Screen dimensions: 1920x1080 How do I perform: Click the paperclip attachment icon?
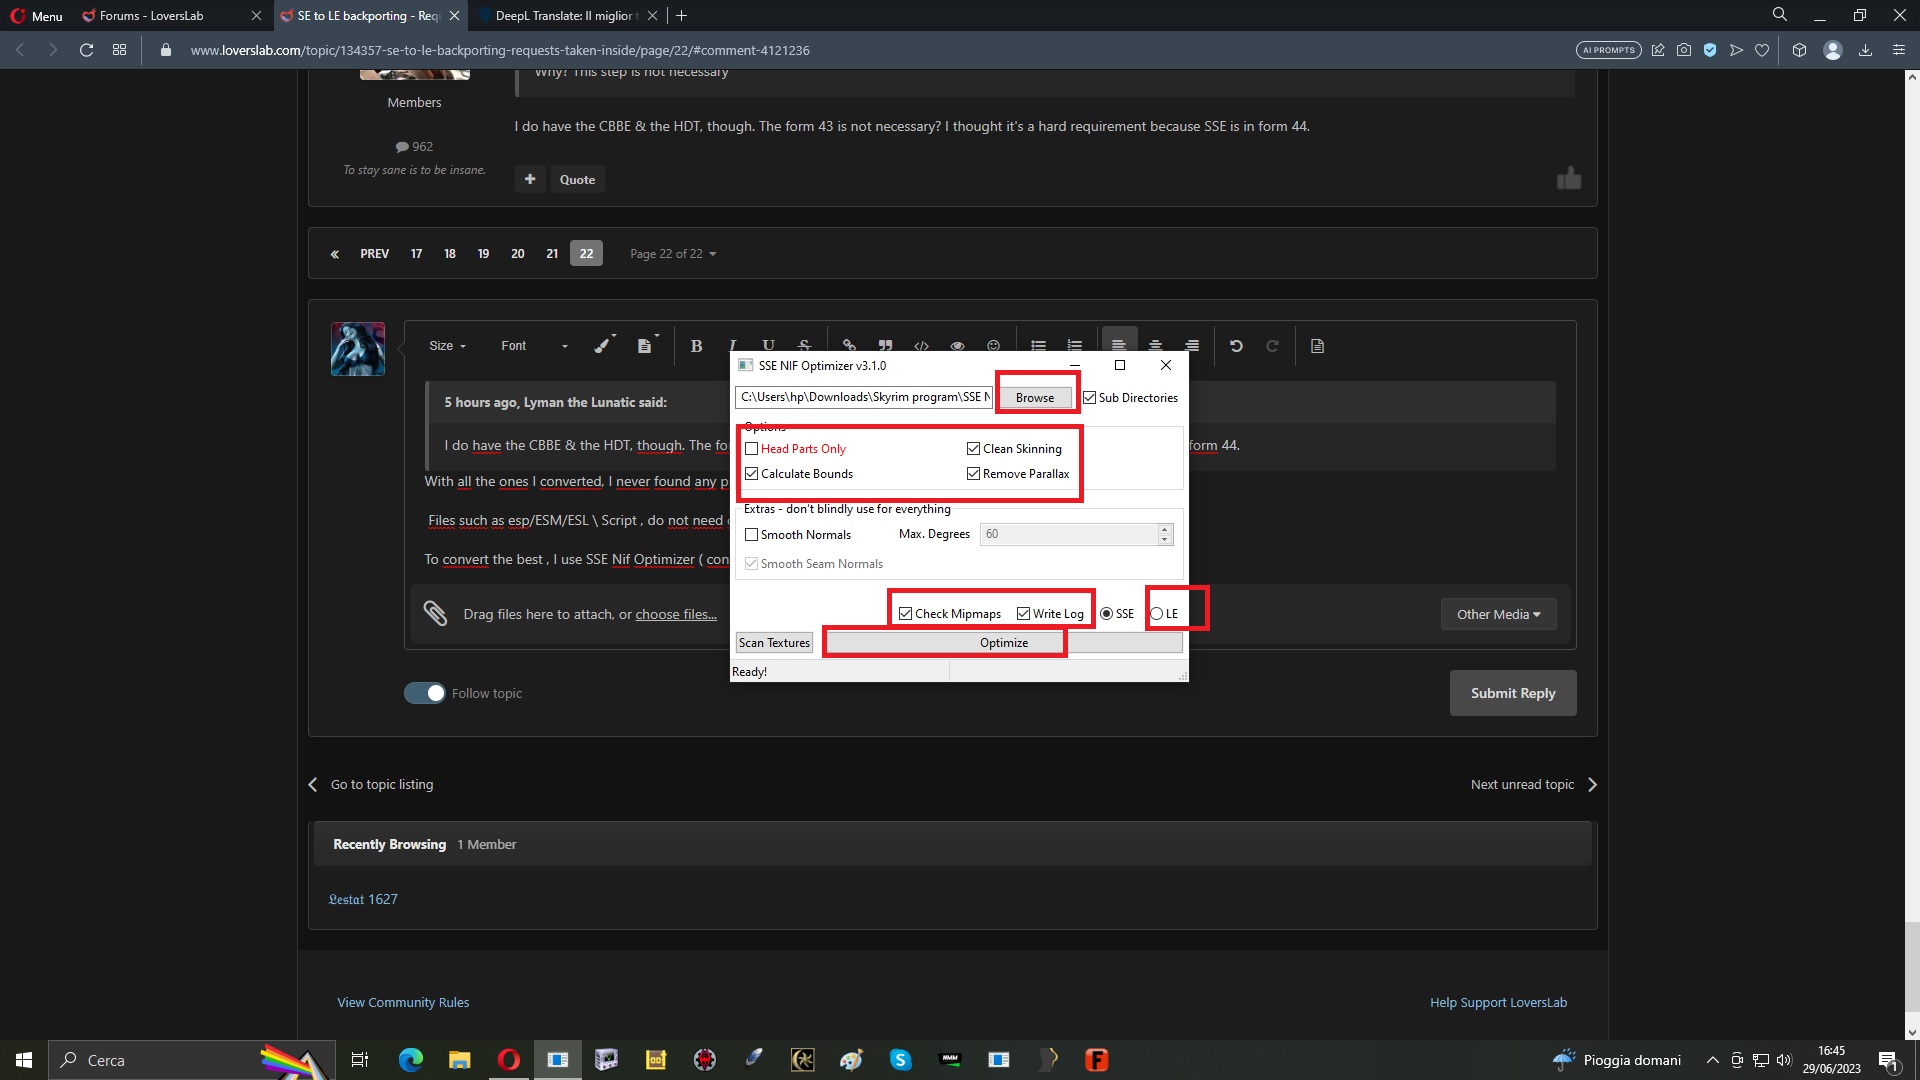click(x=434, y=613)
